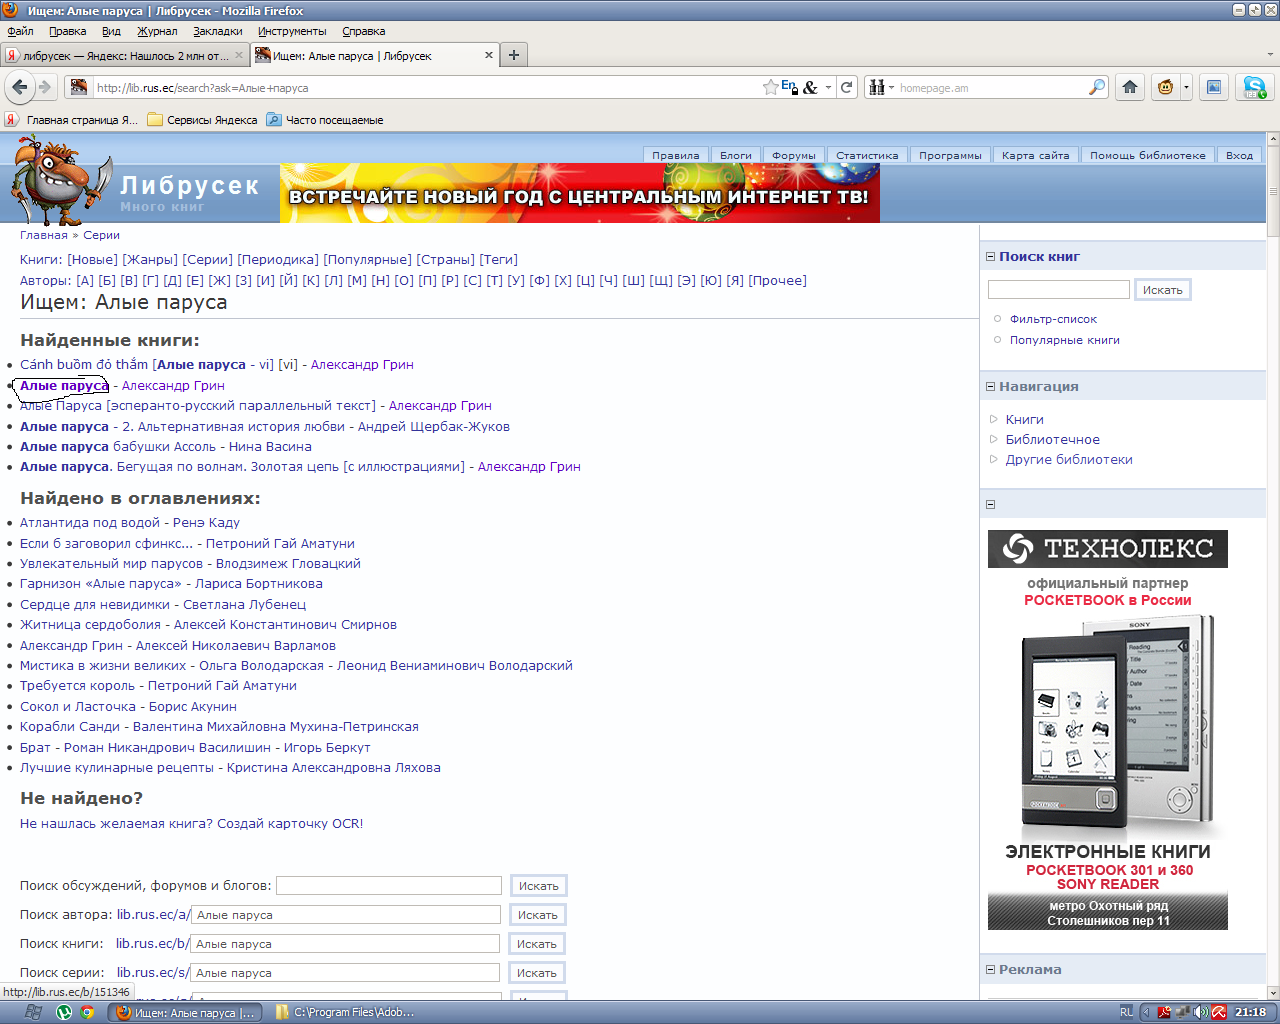This screenshot has width=1280, height=1024.
Task: Click the ТЕХНОЛЕКС e-book advertisement
Action: coord(1108,730)
